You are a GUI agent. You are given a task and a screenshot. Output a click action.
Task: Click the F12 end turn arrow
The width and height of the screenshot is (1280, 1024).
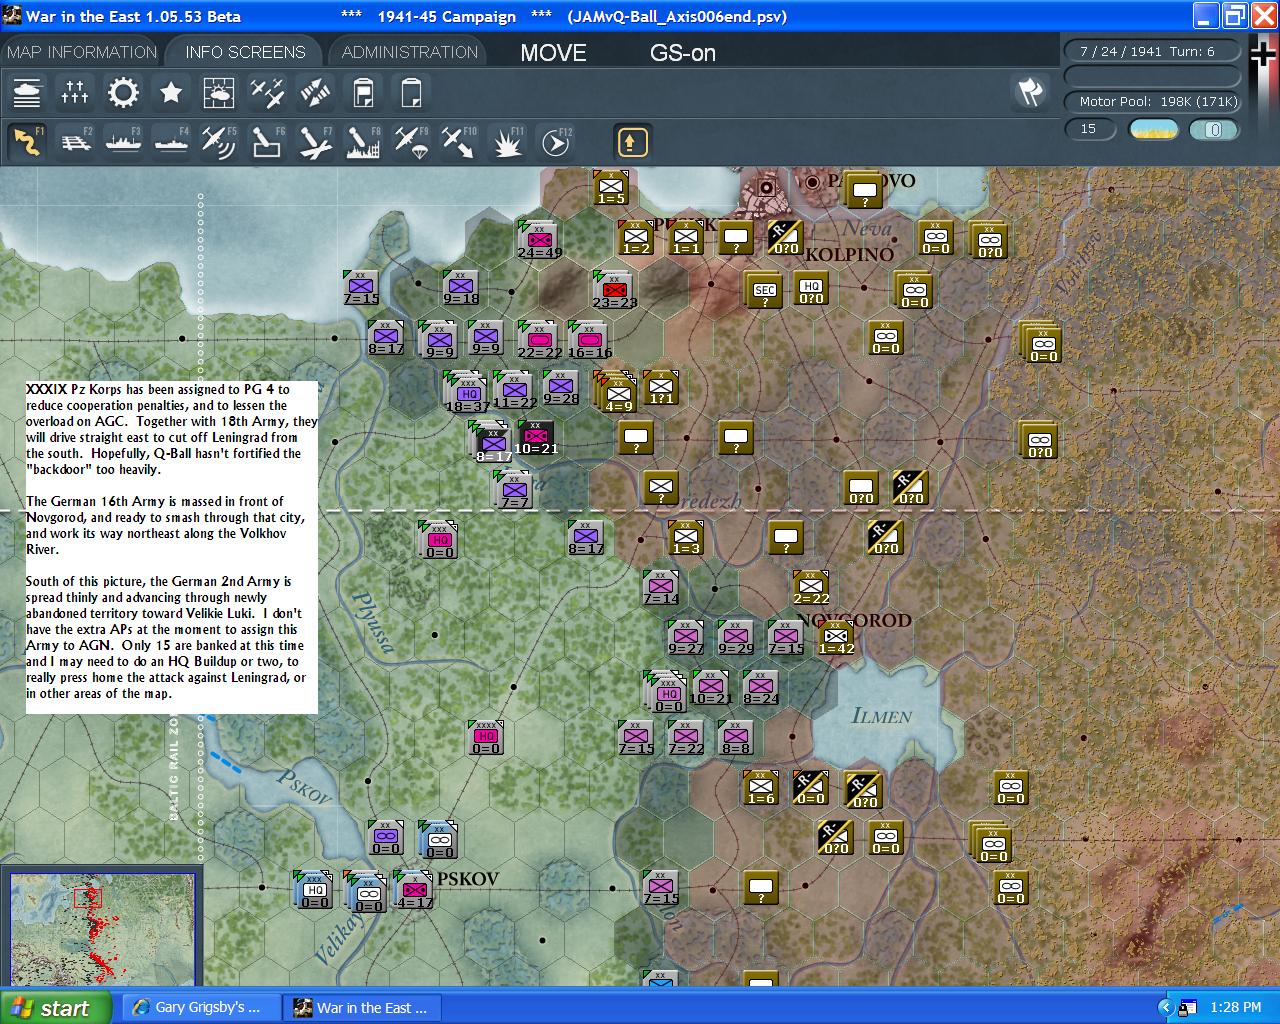pos(555,142)
